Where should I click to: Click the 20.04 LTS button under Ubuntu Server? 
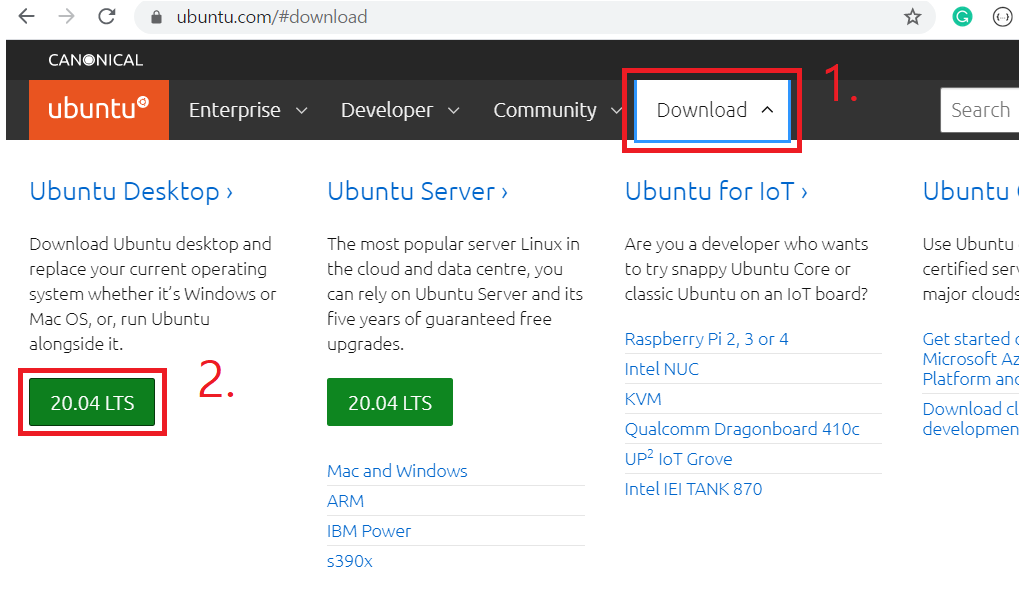390,402
